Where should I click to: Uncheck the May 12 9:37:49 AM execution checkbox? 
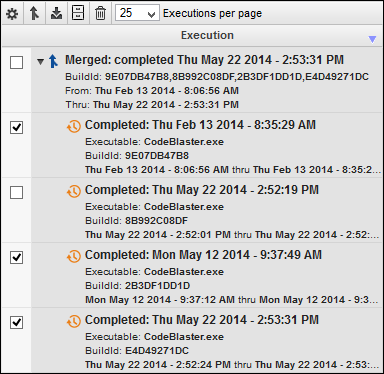[x=17, y=257]
